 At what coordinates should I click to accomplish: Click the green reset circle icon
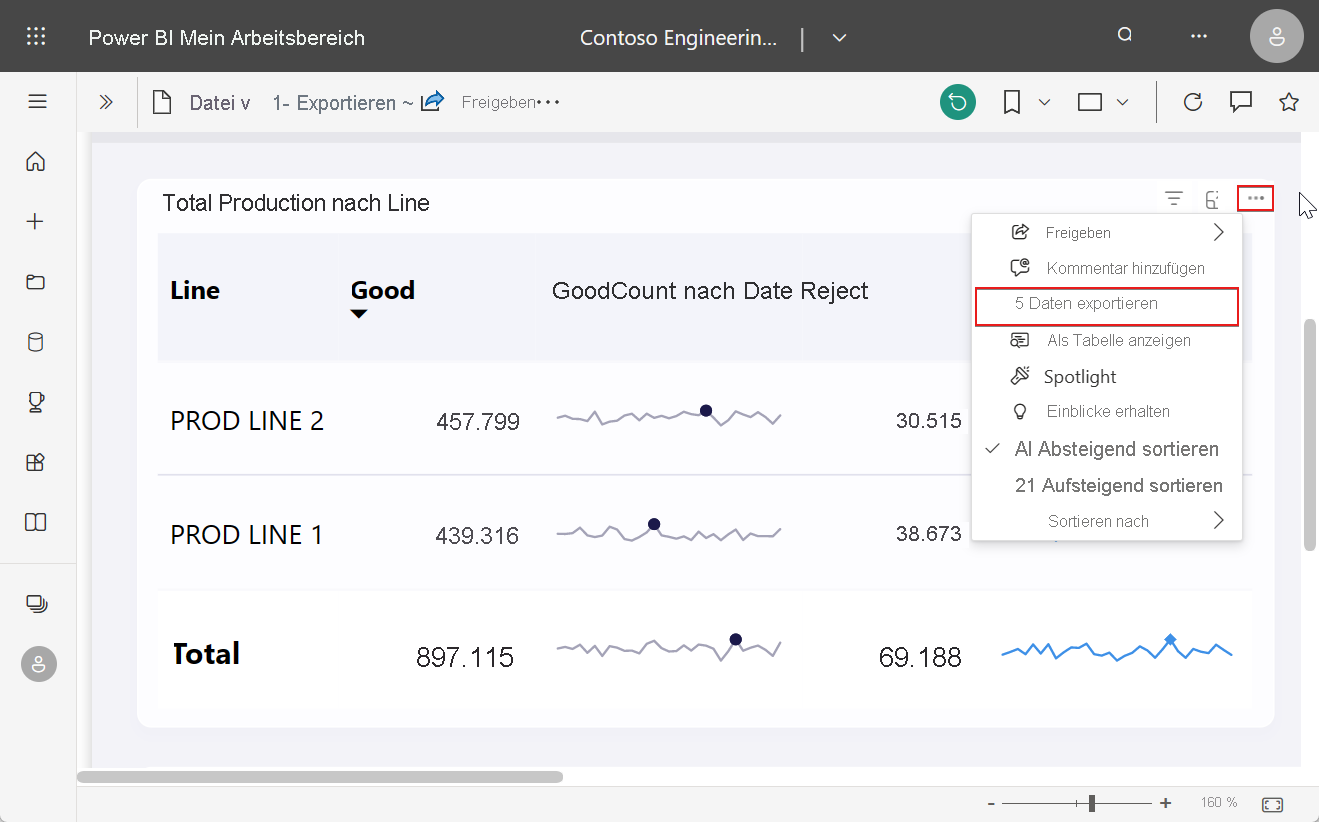[957, 102]
